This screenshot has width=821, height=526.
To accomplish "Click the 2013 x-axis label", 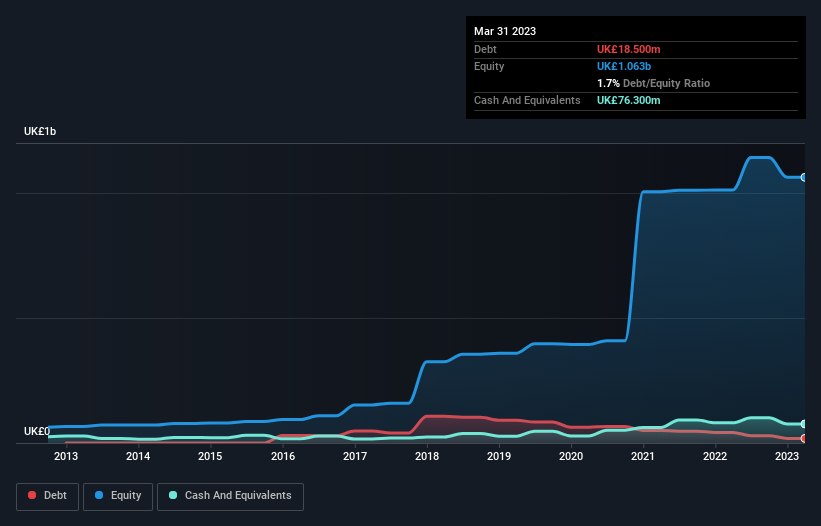I will click(66, 456).
